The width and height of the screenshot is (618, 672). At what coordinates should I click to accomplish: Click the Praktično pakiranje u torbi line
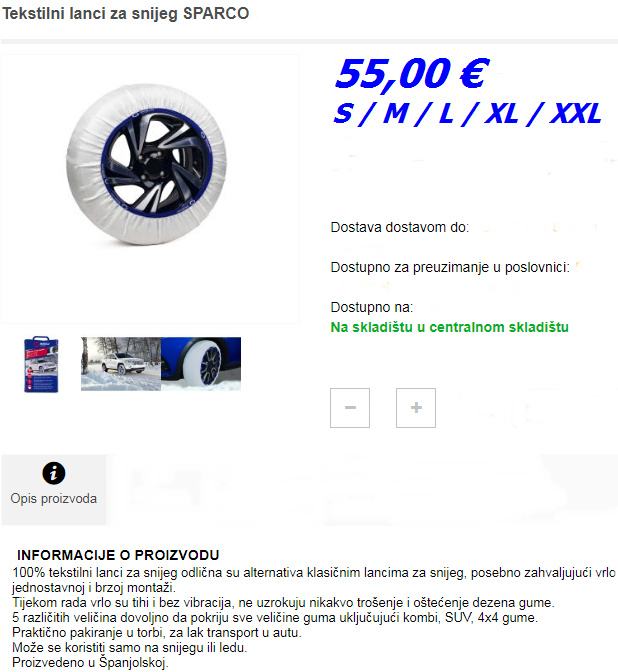157,633
